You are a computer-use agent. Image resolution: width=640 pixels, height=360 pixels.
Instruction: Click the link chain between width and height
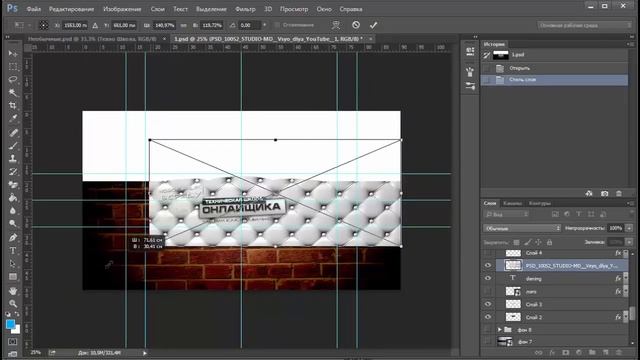[x=184, y=25]
